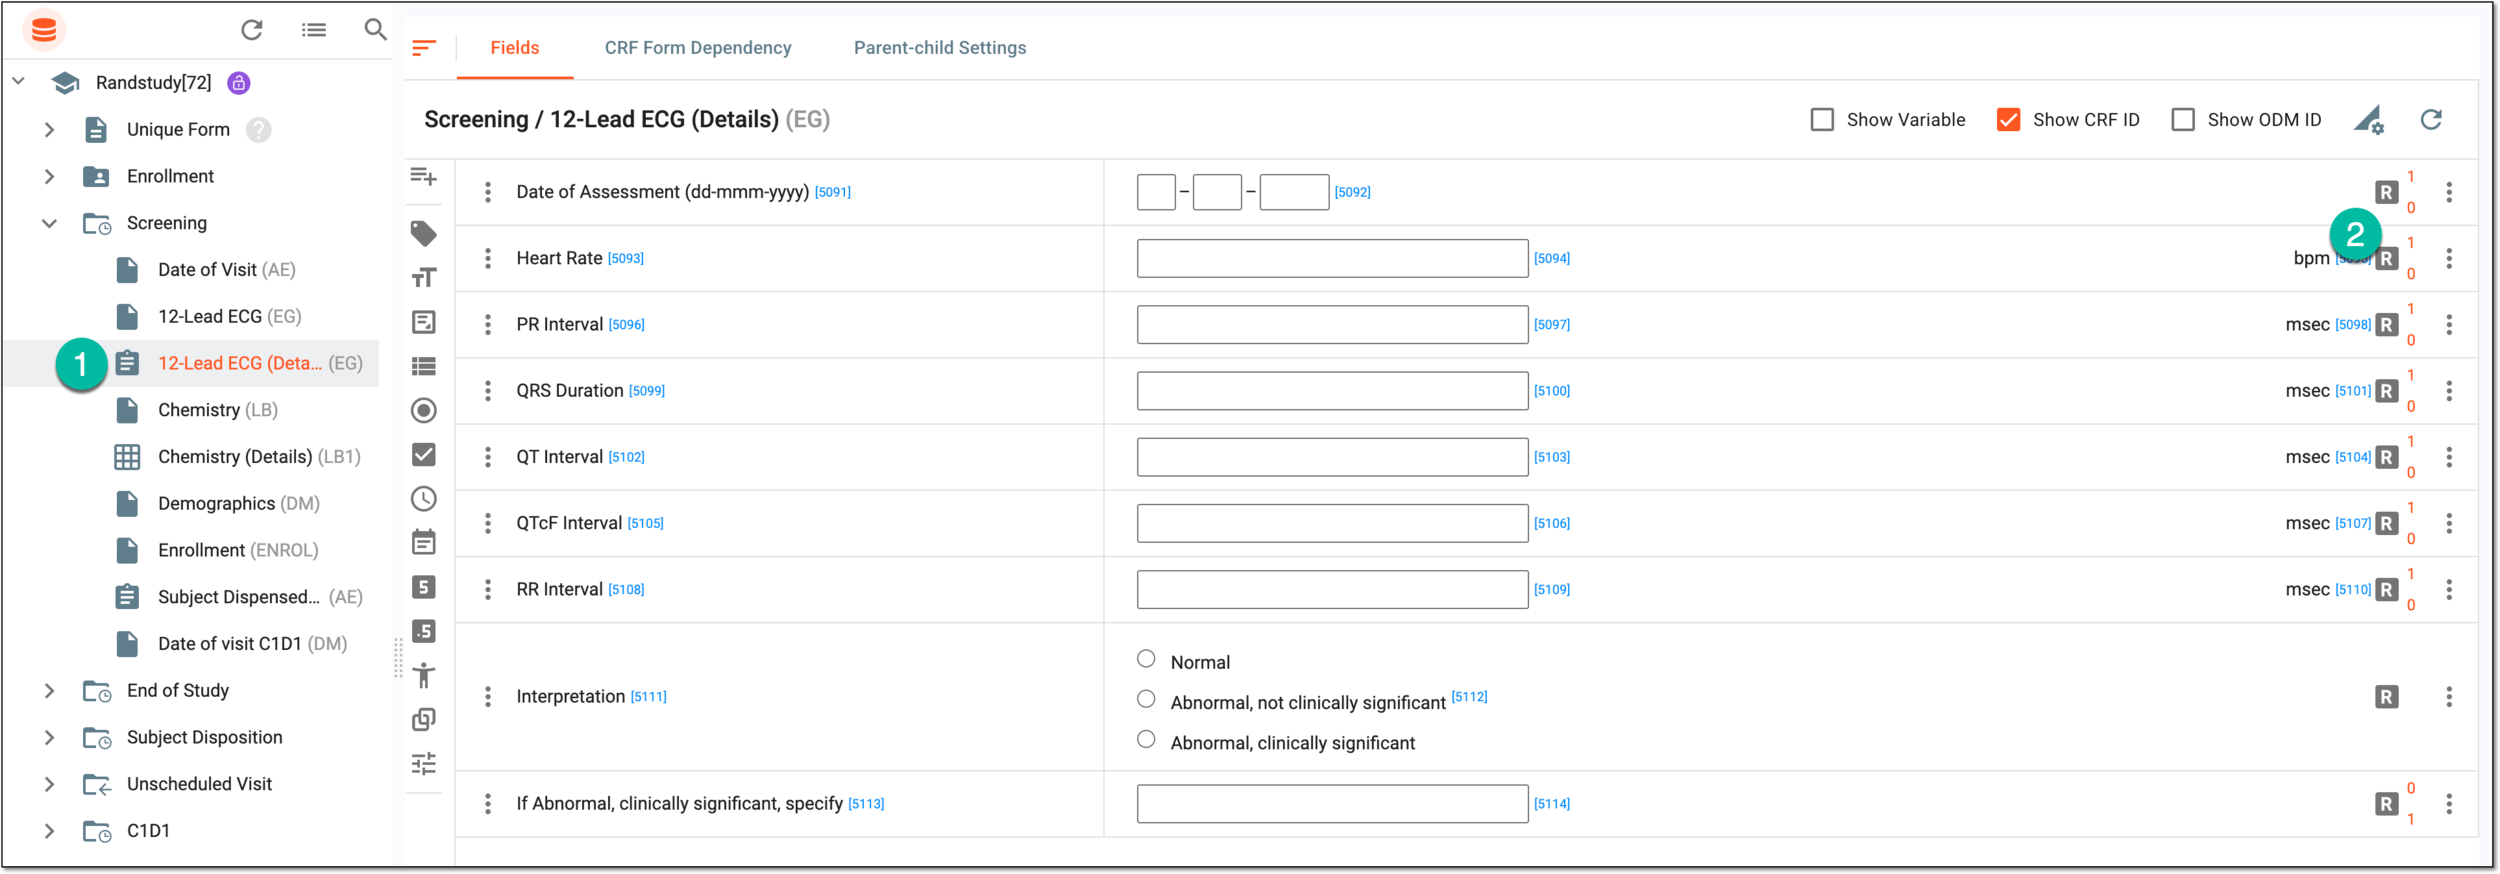This screenshot has height=874, width=2500.
Task: Open Date of visit C1D1 (DM) form
Action: coord(252,644)
